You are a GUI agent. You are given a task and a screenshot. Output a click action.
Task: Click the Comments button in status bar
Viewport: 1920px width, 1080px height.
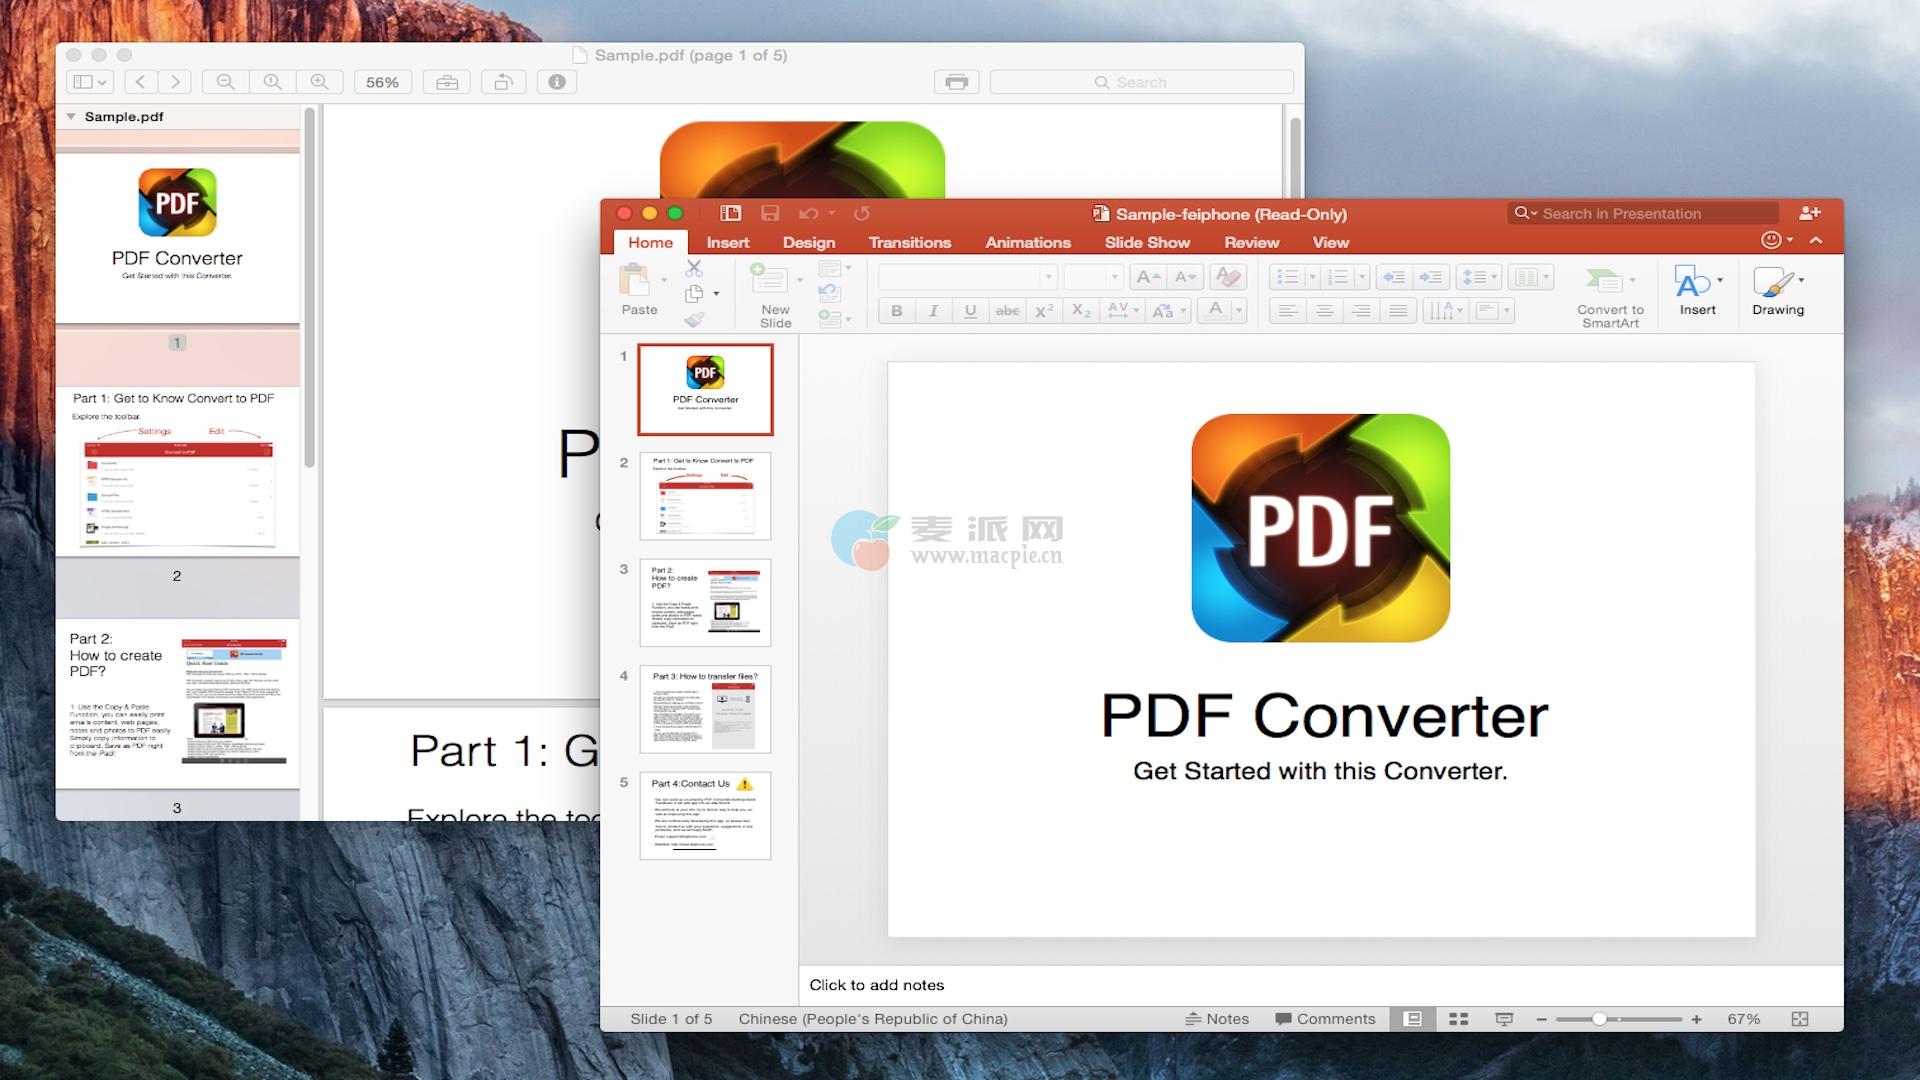pos(1325,1019)
